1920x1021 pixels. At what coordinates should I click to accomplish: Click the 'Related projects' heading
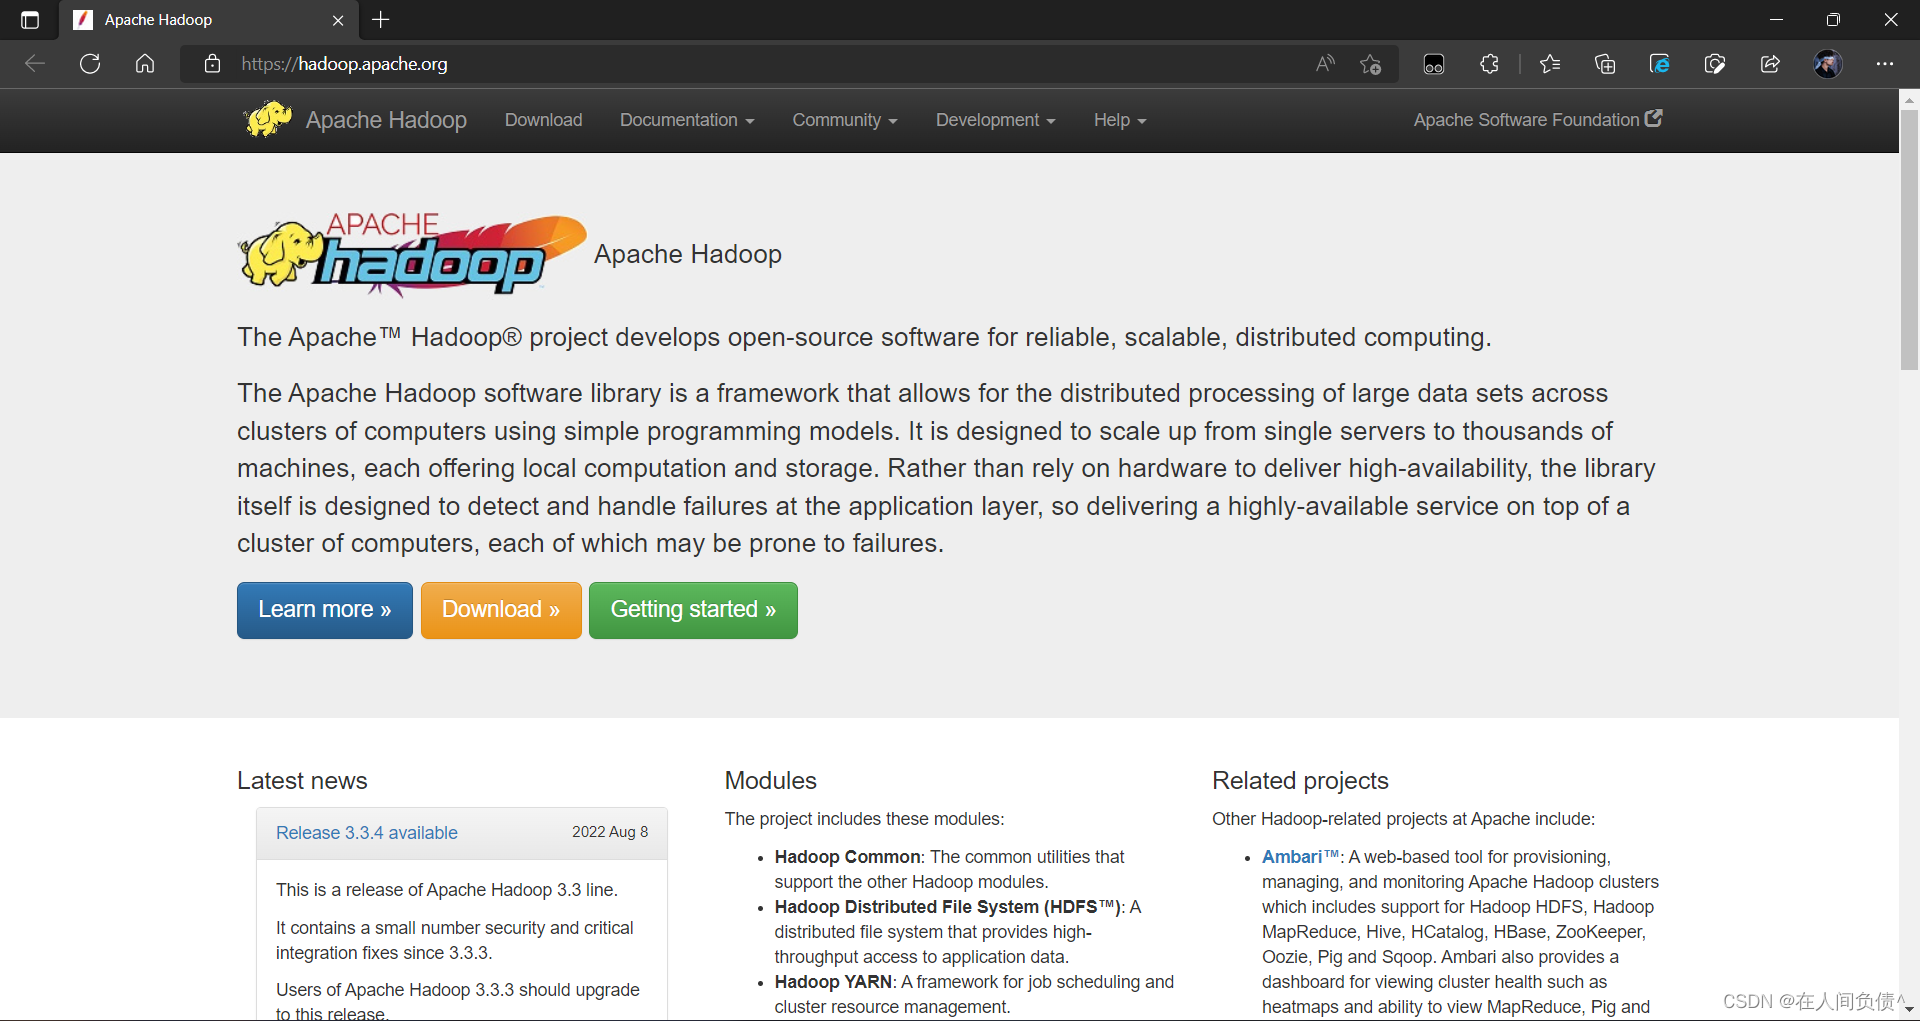pyautogui.click(x=1300, y=781)
